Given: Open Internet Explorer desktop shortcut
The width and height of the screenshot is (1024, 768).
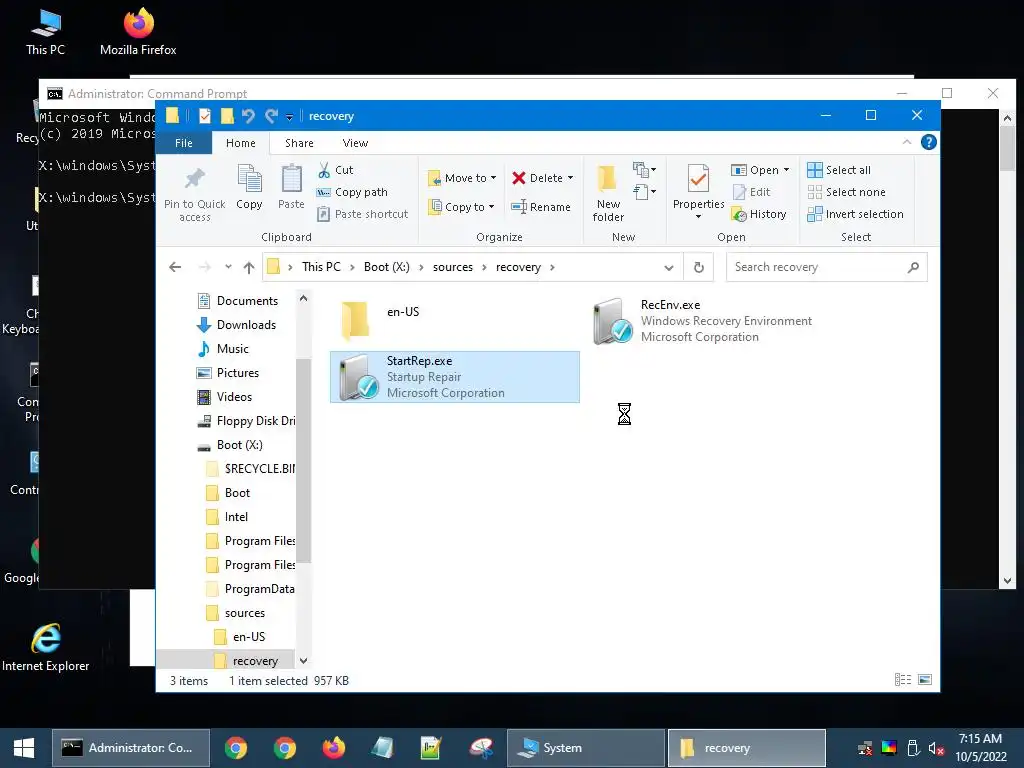Looking at the screenshot, I should (x=46, y=647).
